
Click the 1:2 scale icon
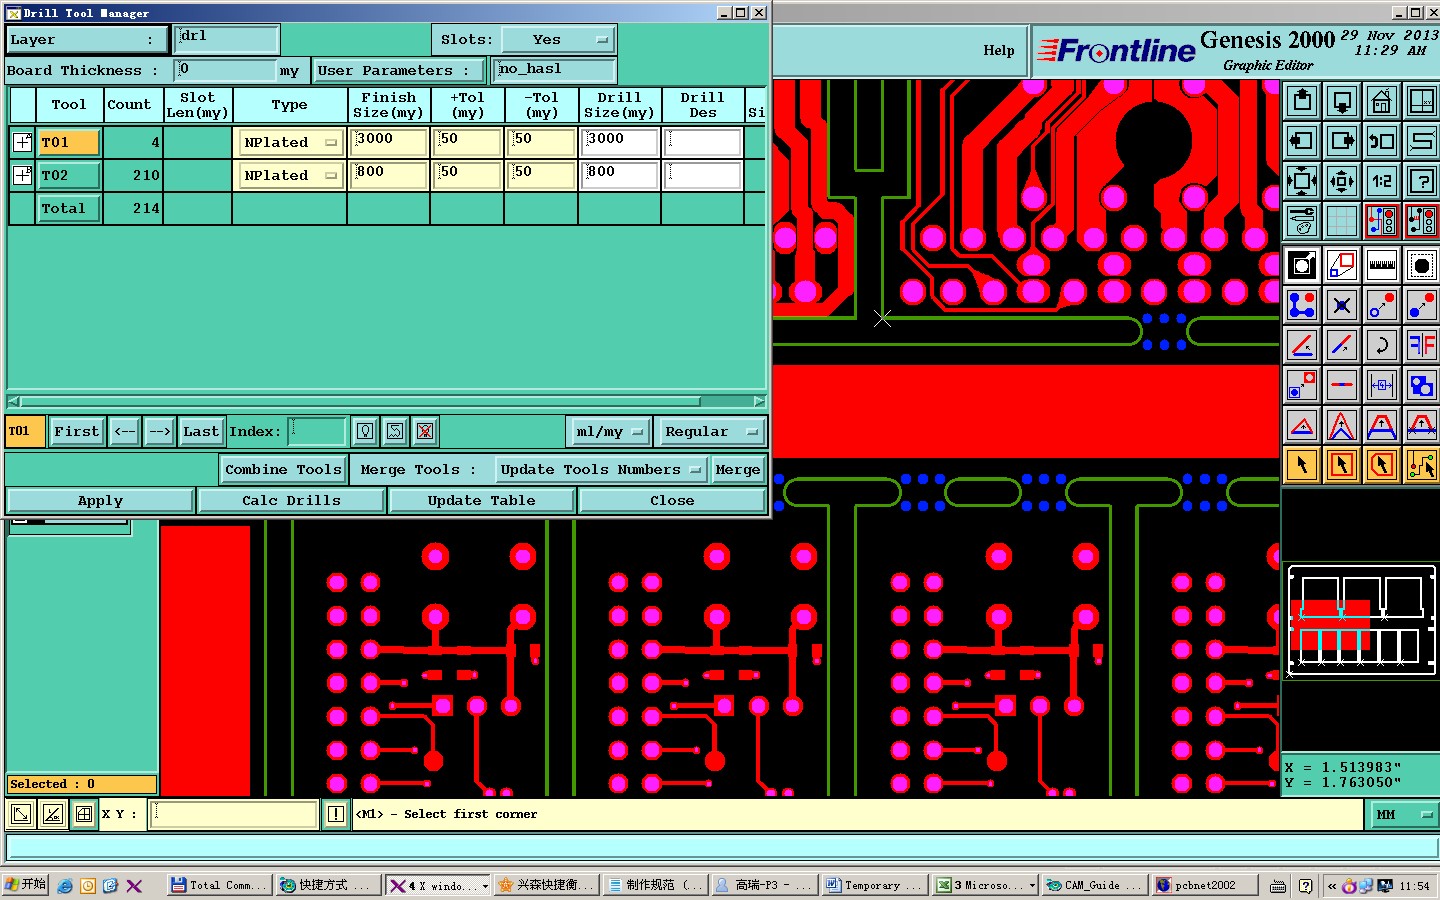point(1382,181)
